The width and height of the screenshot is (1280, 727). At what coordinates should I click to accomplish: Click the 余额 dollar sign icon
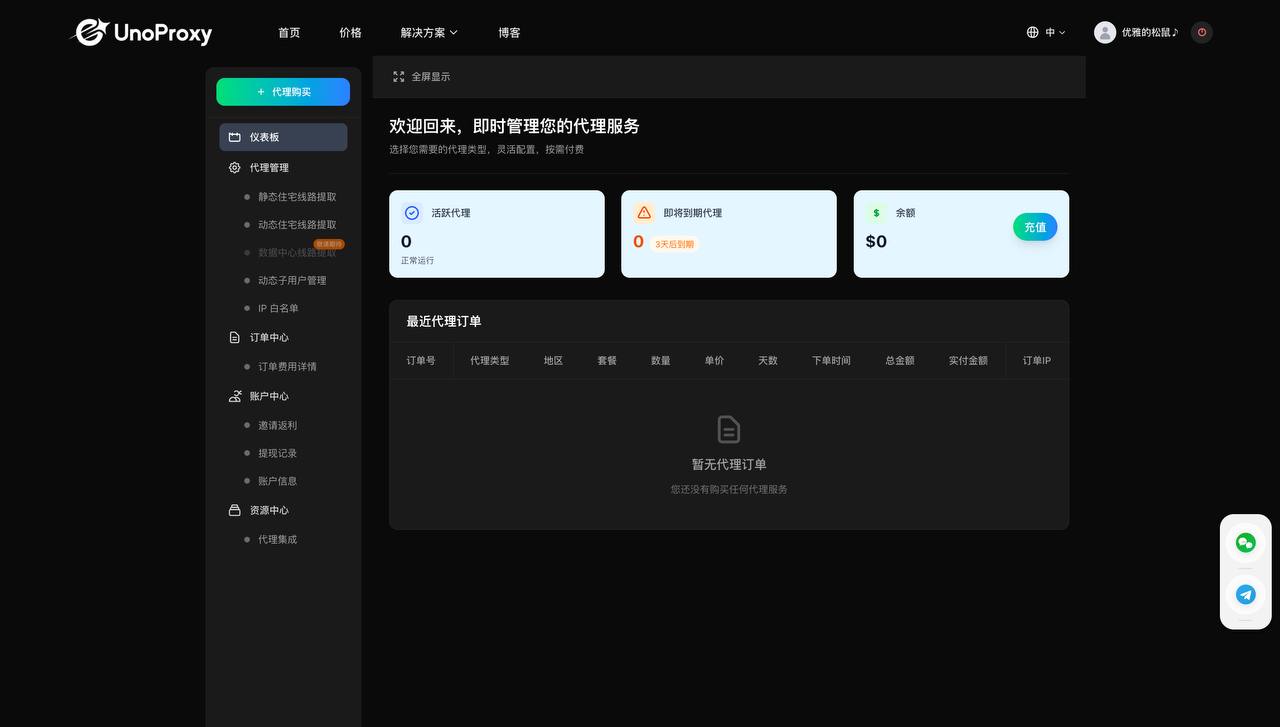point(876,213)
